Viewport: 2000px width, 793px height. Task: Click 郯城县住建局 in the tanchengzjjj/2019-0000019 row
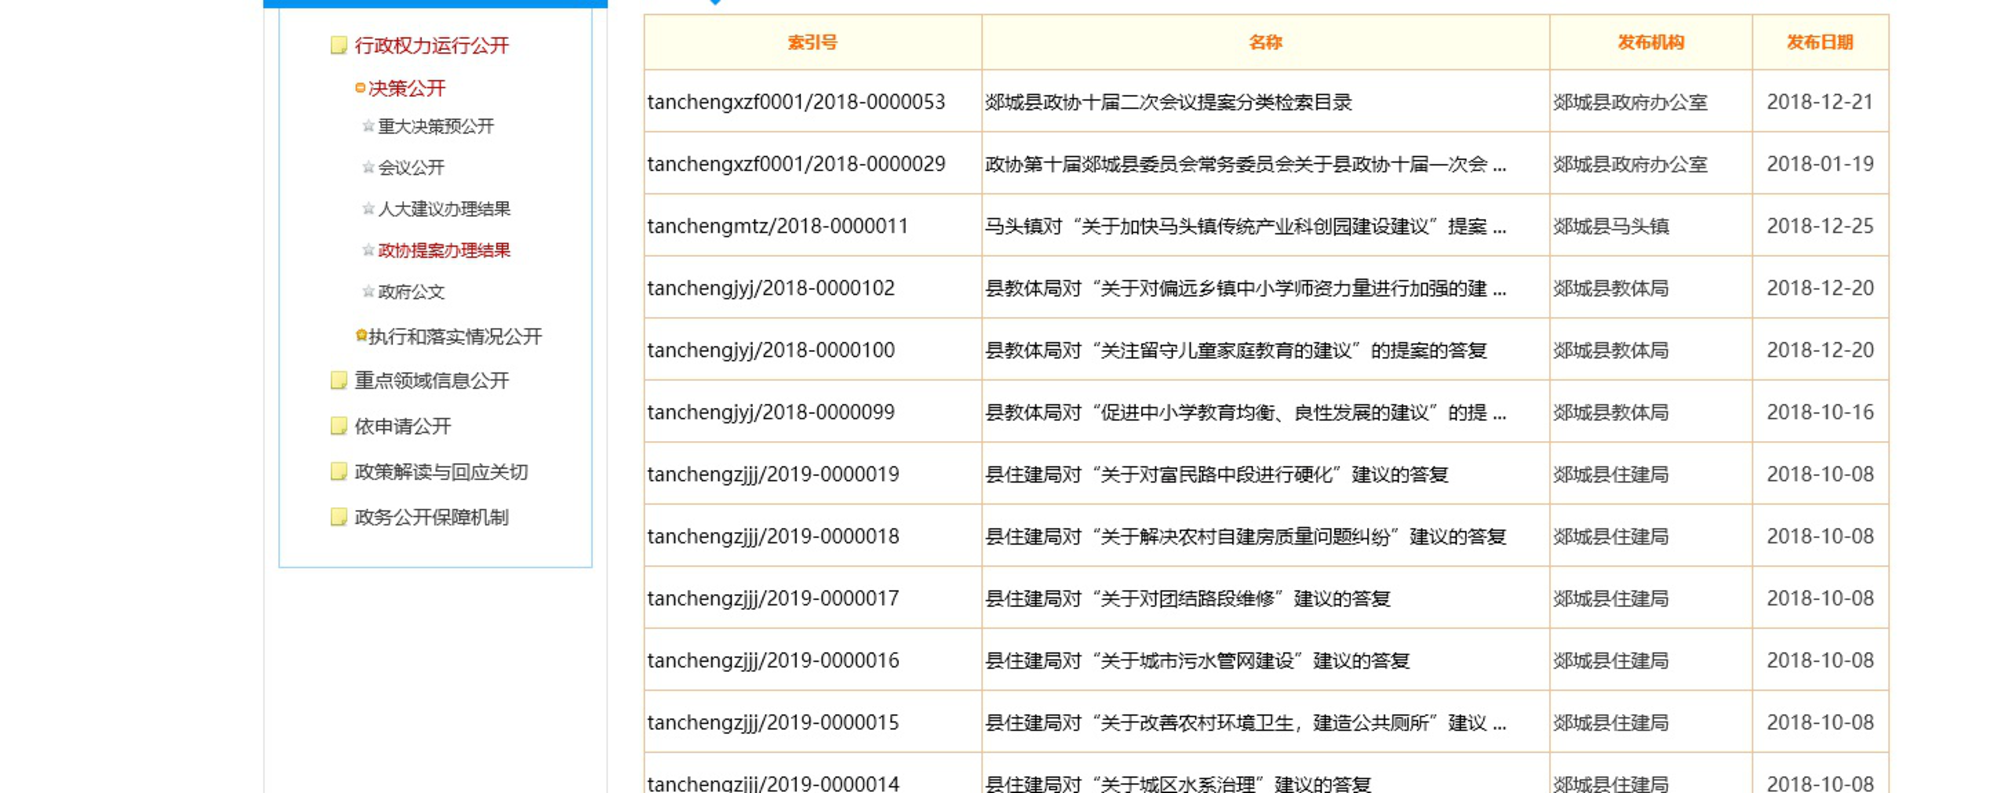1611,474
